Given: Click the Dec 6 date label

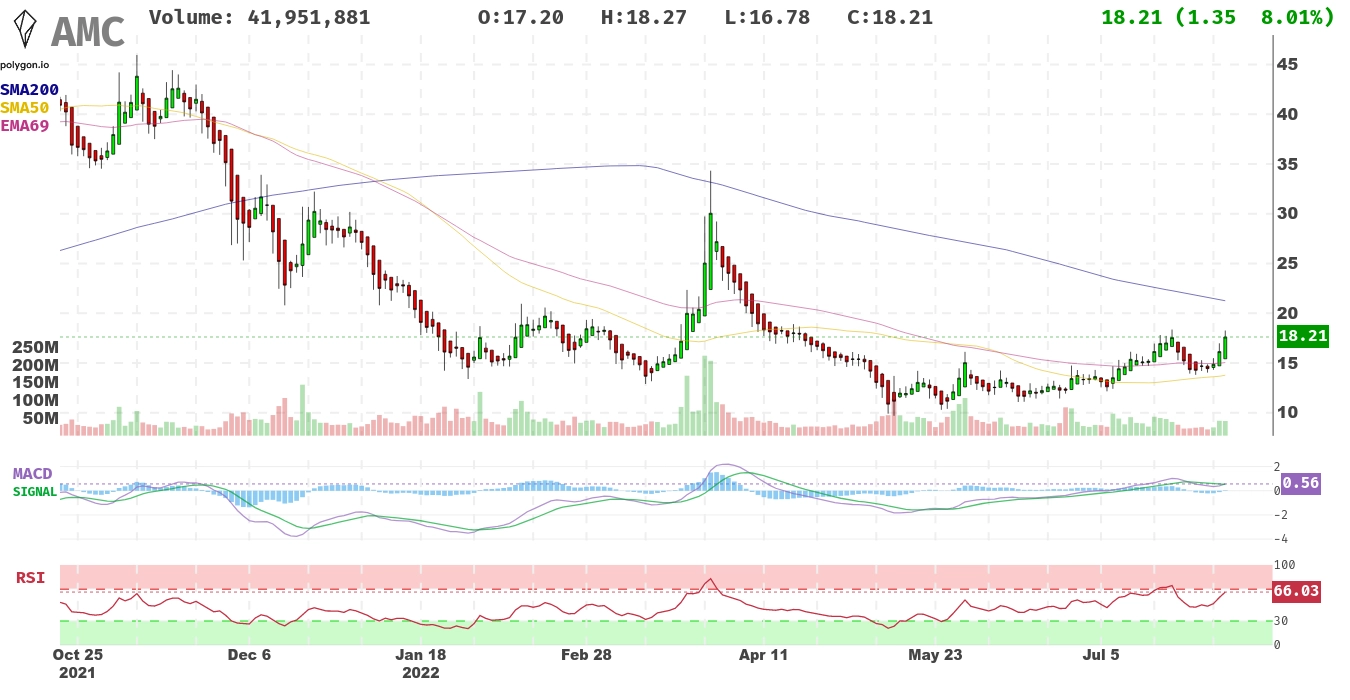Looking at the screenshot, I should click(249, 656).
